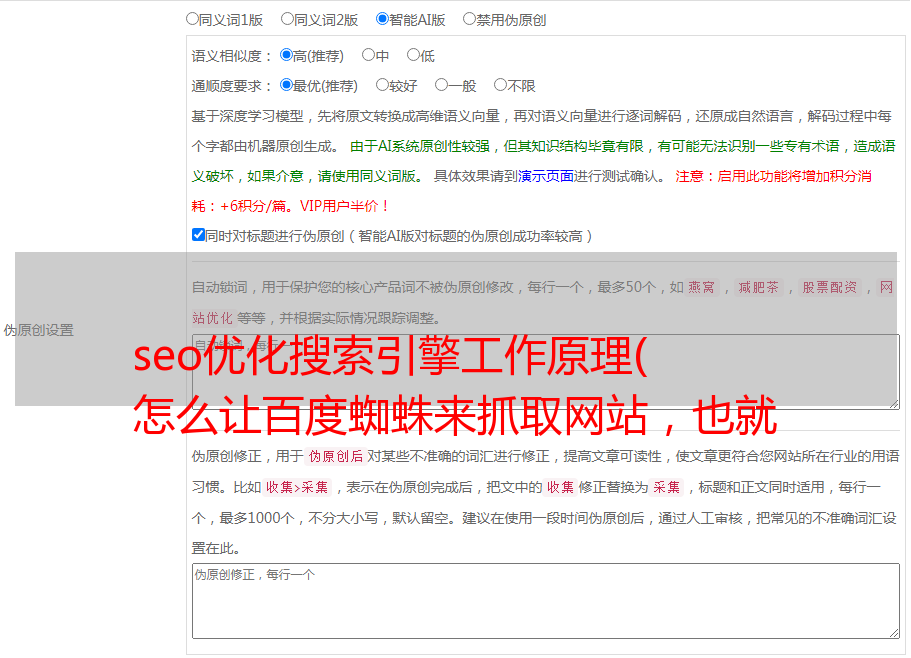Click the 伪原创设置 section label
The height and width of the screenshot is (658, 911).
pyautogui.click(x=38, y=330)
